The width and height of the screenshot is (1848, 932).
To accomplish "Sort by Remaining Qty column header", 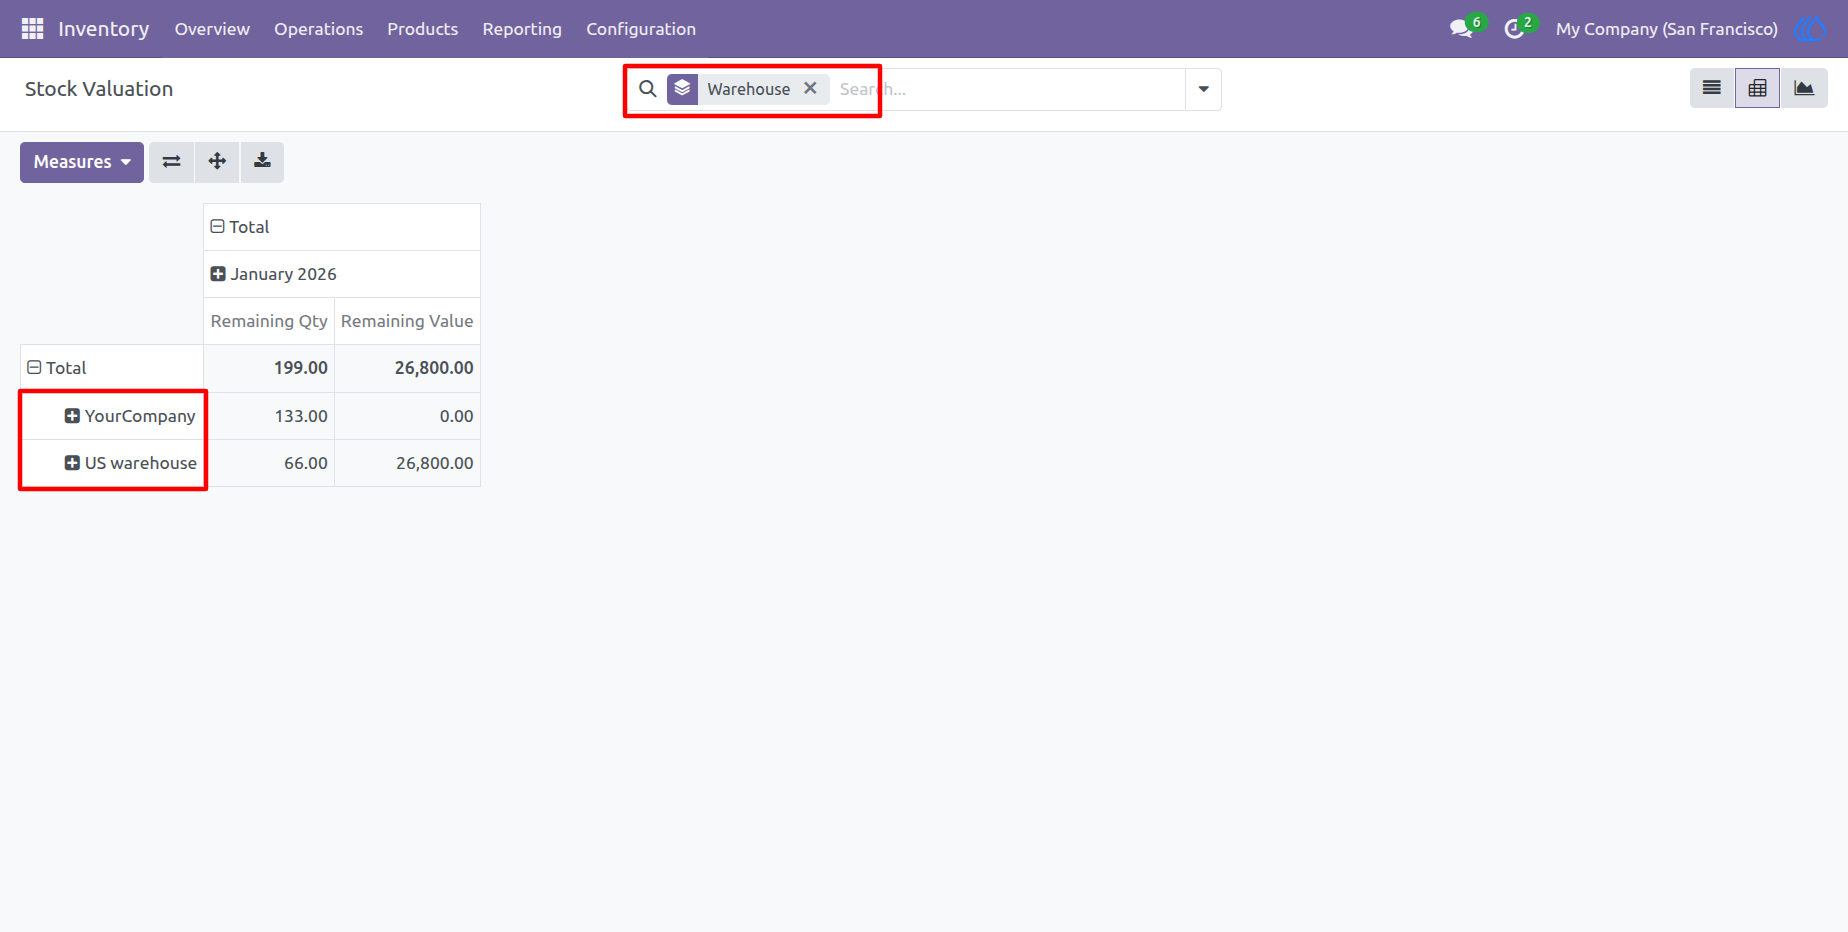I will coord(269,321).
